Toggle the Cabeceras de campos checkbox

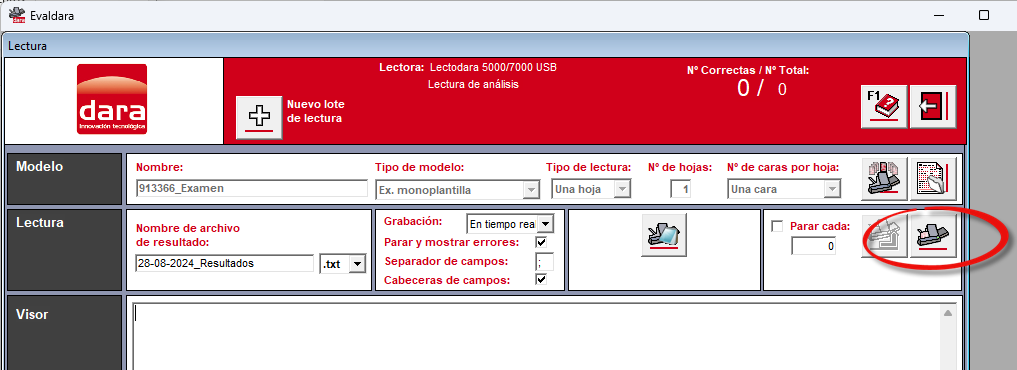542,280
